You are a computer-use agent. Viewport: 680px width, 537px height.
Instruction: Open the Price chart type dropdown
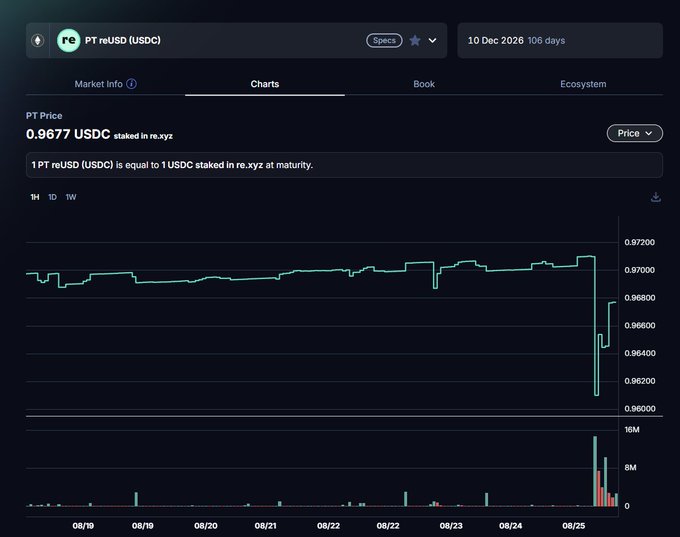634,133
